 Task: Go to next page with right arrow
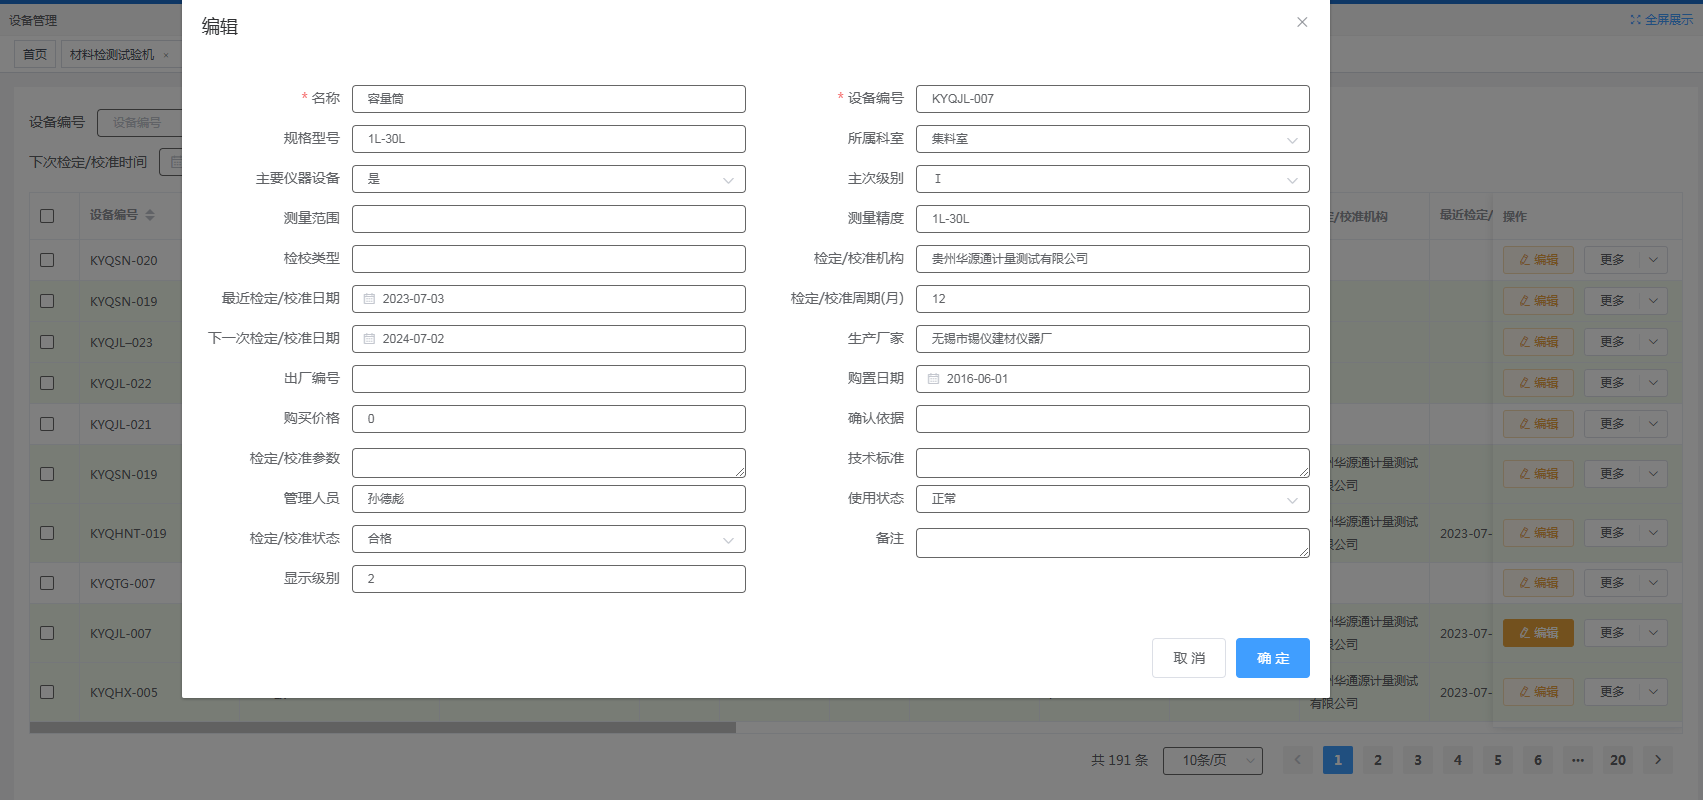pos(1657,760)
